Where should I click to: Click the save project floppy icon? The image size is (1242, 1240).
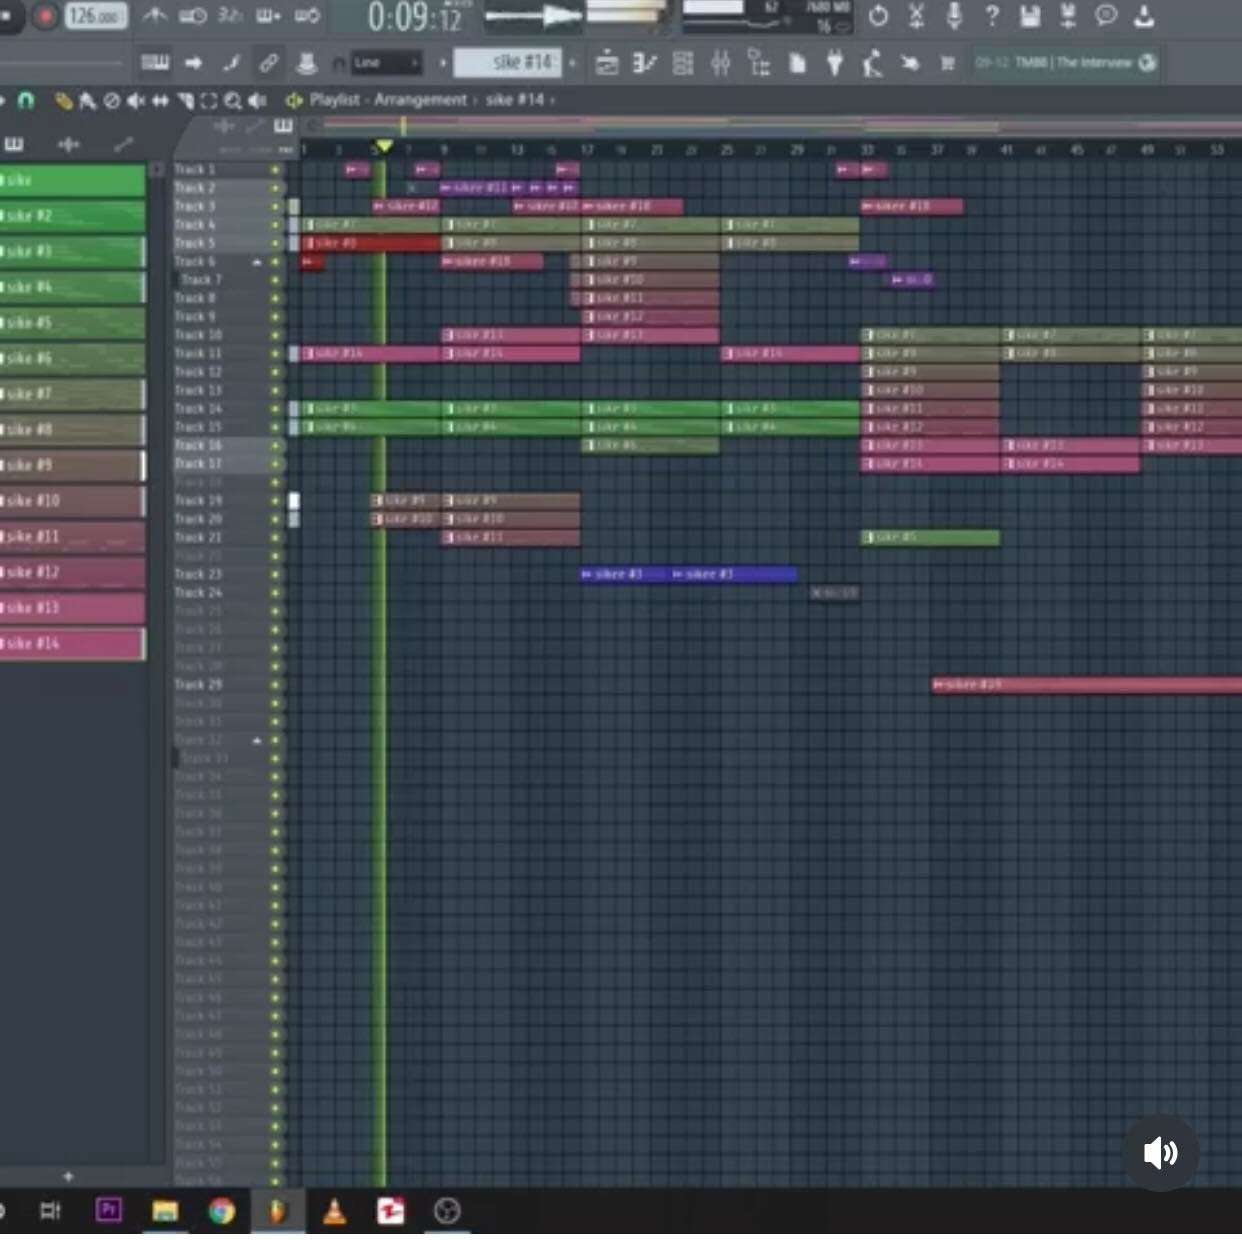[x=1029, y=16]
